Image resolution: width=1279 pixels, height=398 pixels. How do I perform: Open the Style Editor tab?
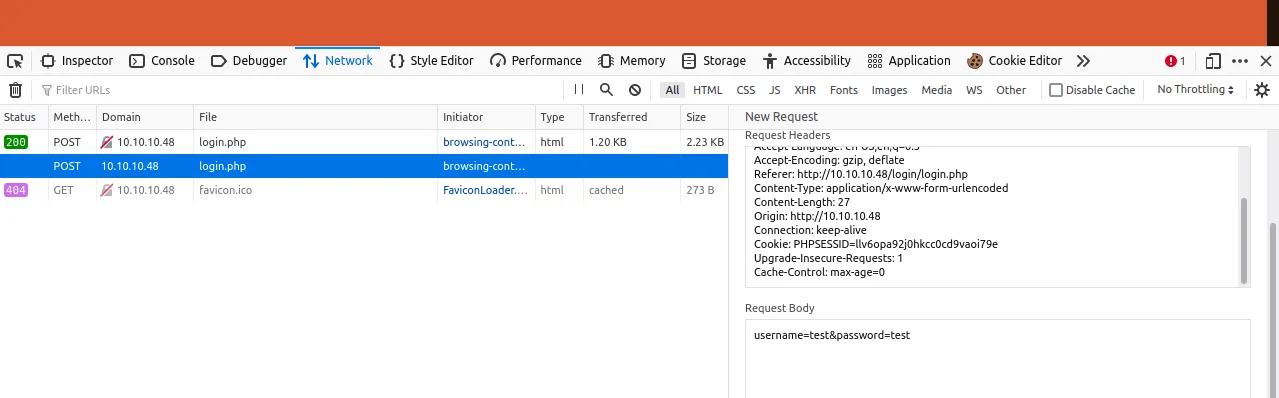[x=431, y=61]
